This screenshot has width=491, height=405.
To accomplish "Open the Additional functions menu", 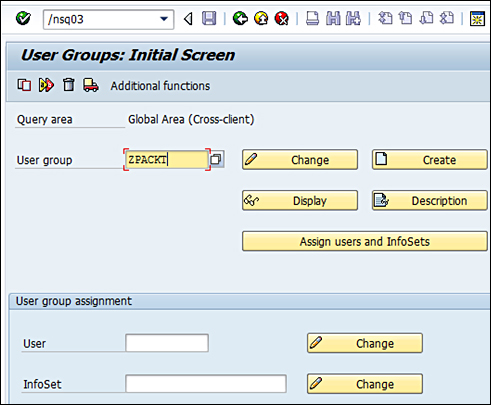I will (x=160, y=86).
